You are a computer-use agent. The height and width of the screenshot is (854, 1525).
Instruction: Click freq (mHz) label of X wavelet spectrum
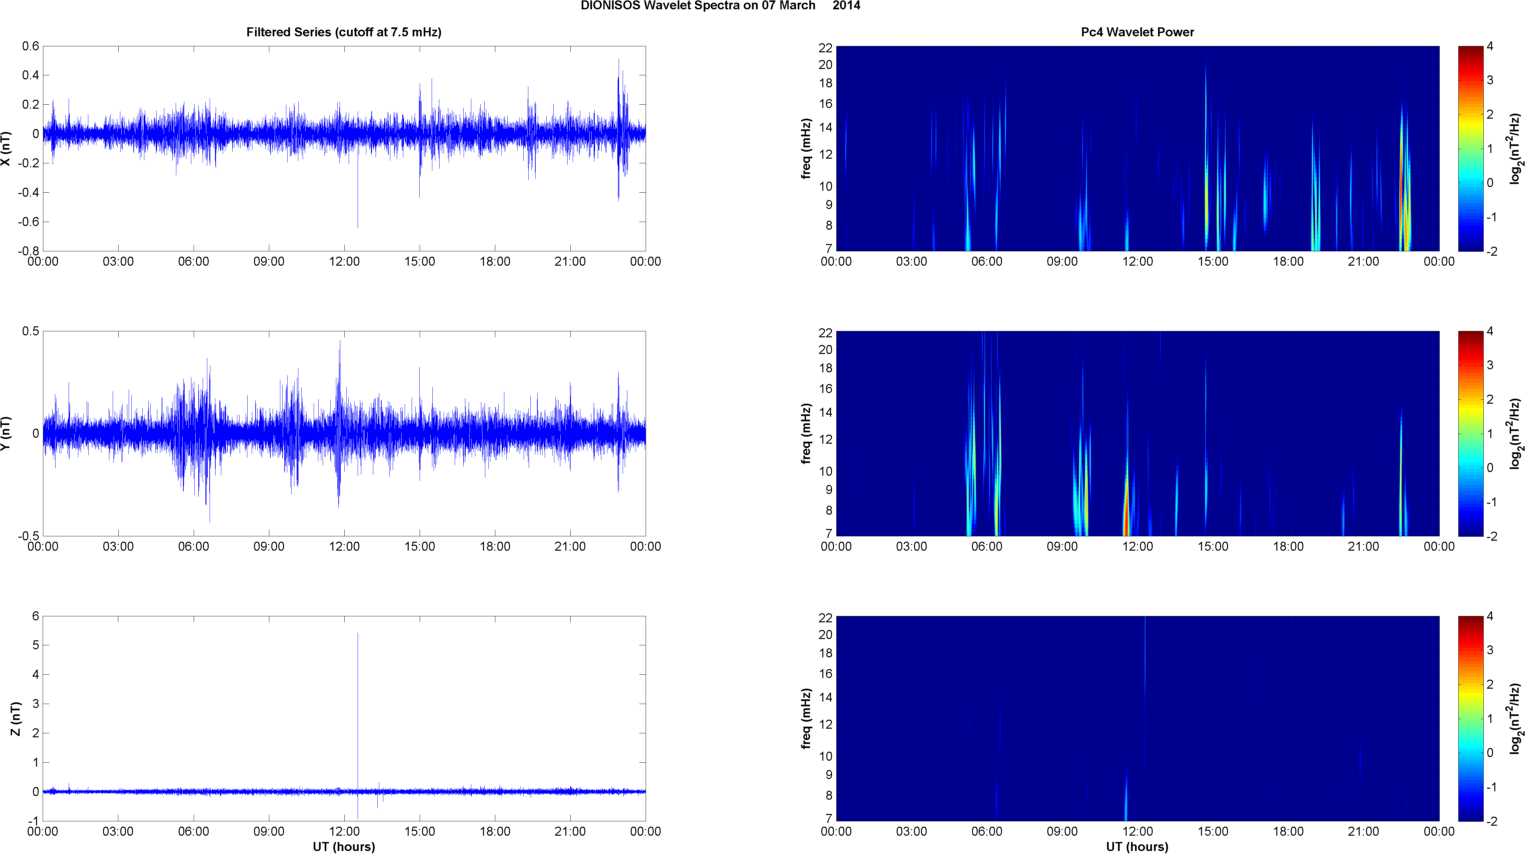806,148
